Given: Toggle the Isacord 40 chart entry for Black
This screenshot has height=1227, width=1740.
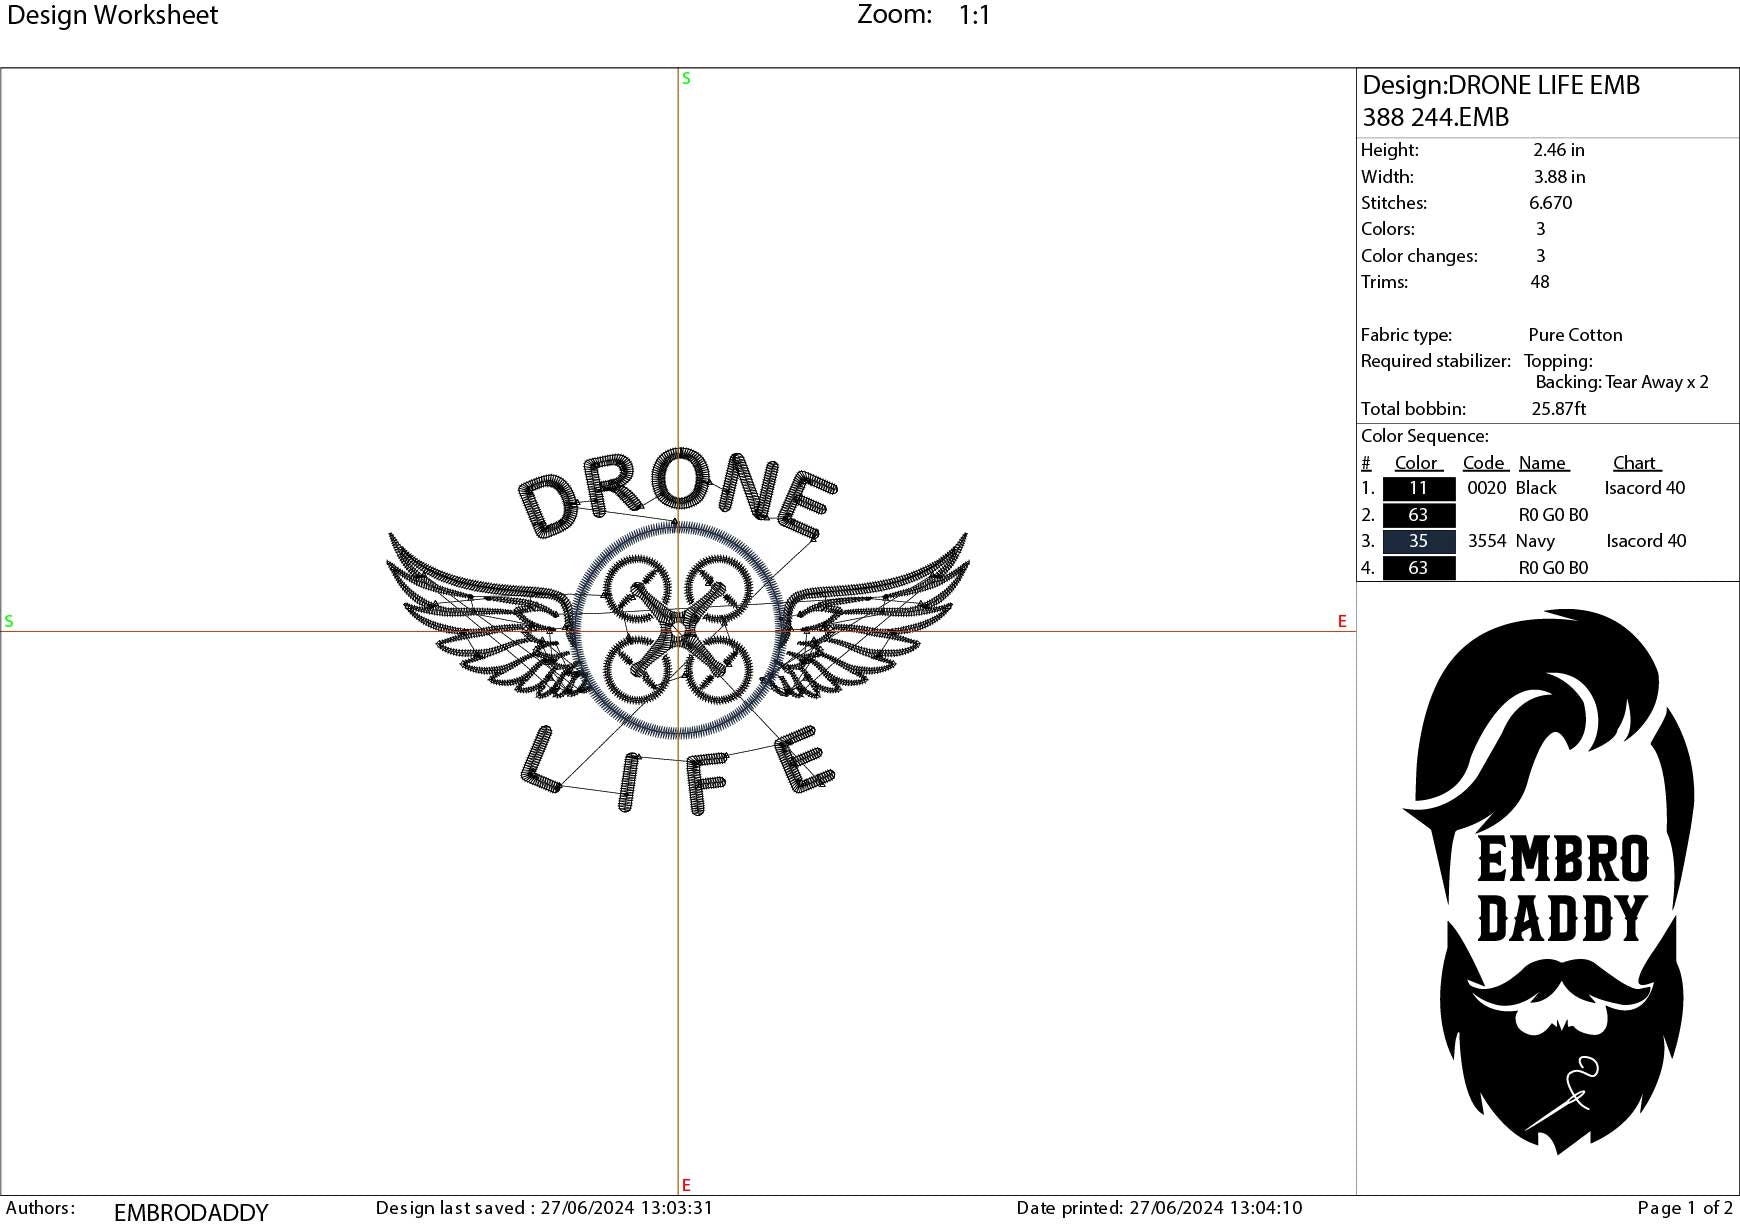Looking at the screenshot, I should point(1645,488).
